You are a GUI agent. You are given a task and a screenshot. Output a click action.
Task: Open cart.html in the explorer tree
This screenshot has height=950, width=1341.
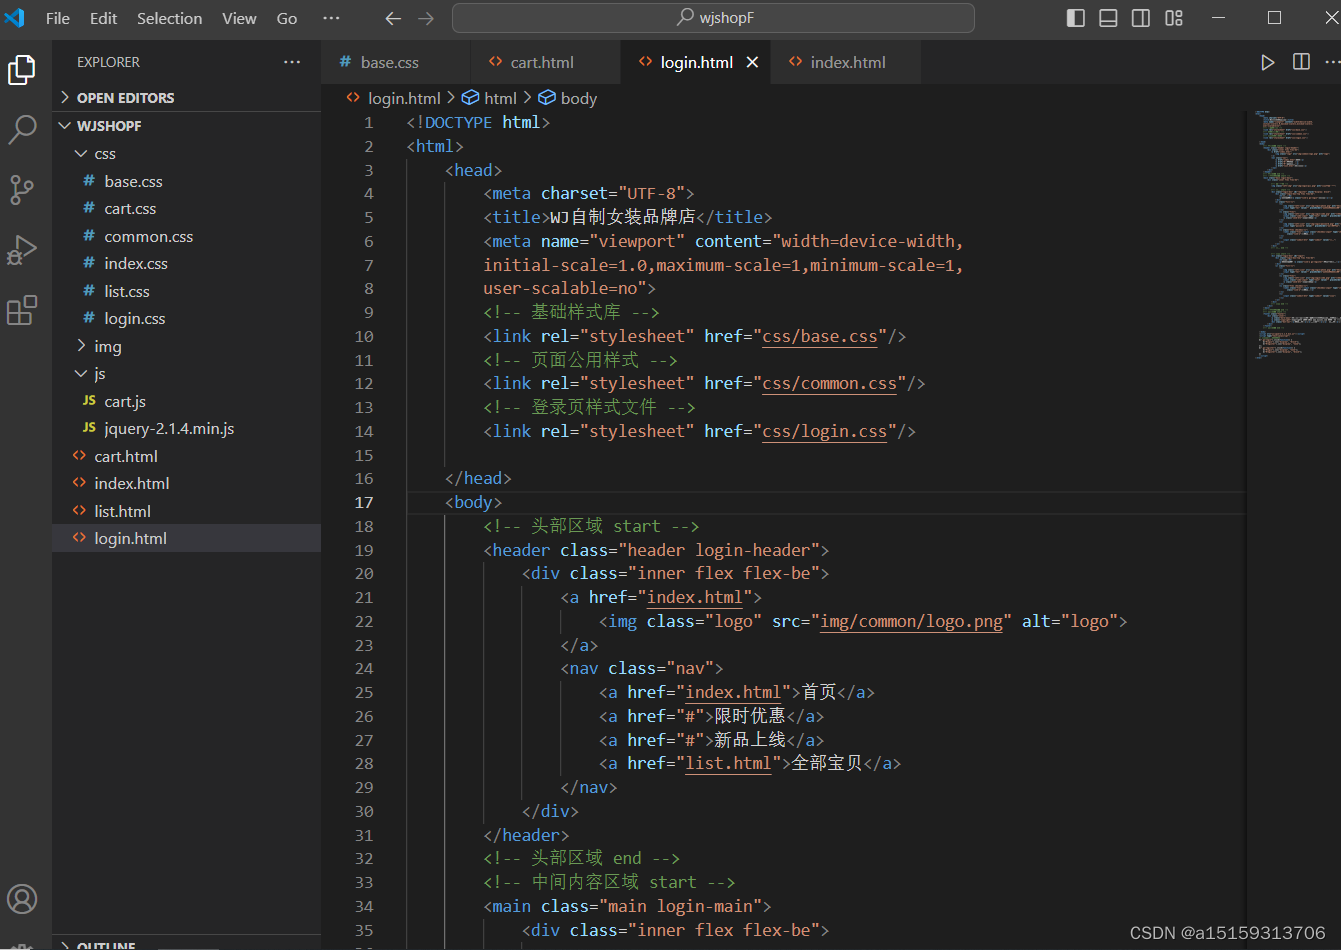tap(186, 456)
